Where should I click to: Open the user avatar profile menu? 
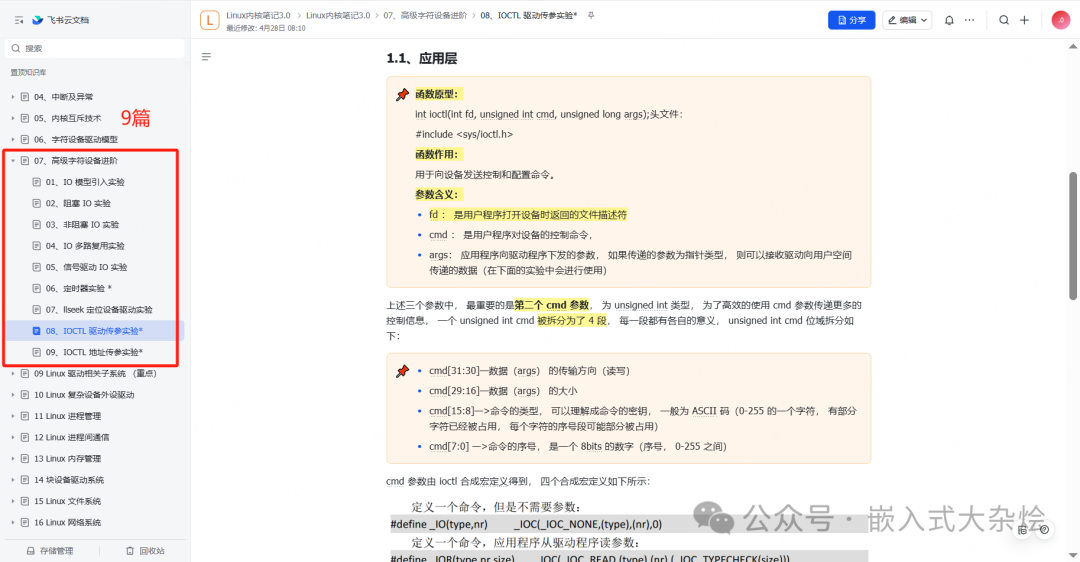click(x=1061, y=20)
